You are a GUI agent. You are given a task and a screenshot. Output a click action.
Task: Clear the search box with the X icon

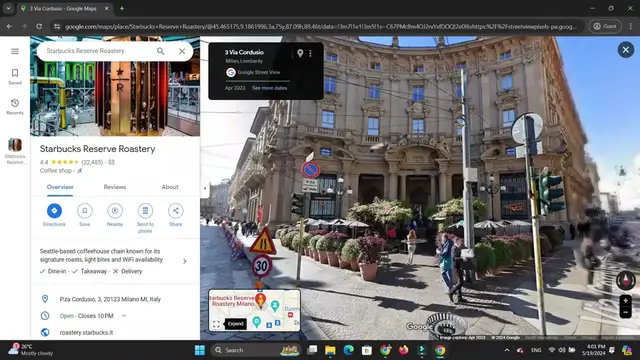182,51
